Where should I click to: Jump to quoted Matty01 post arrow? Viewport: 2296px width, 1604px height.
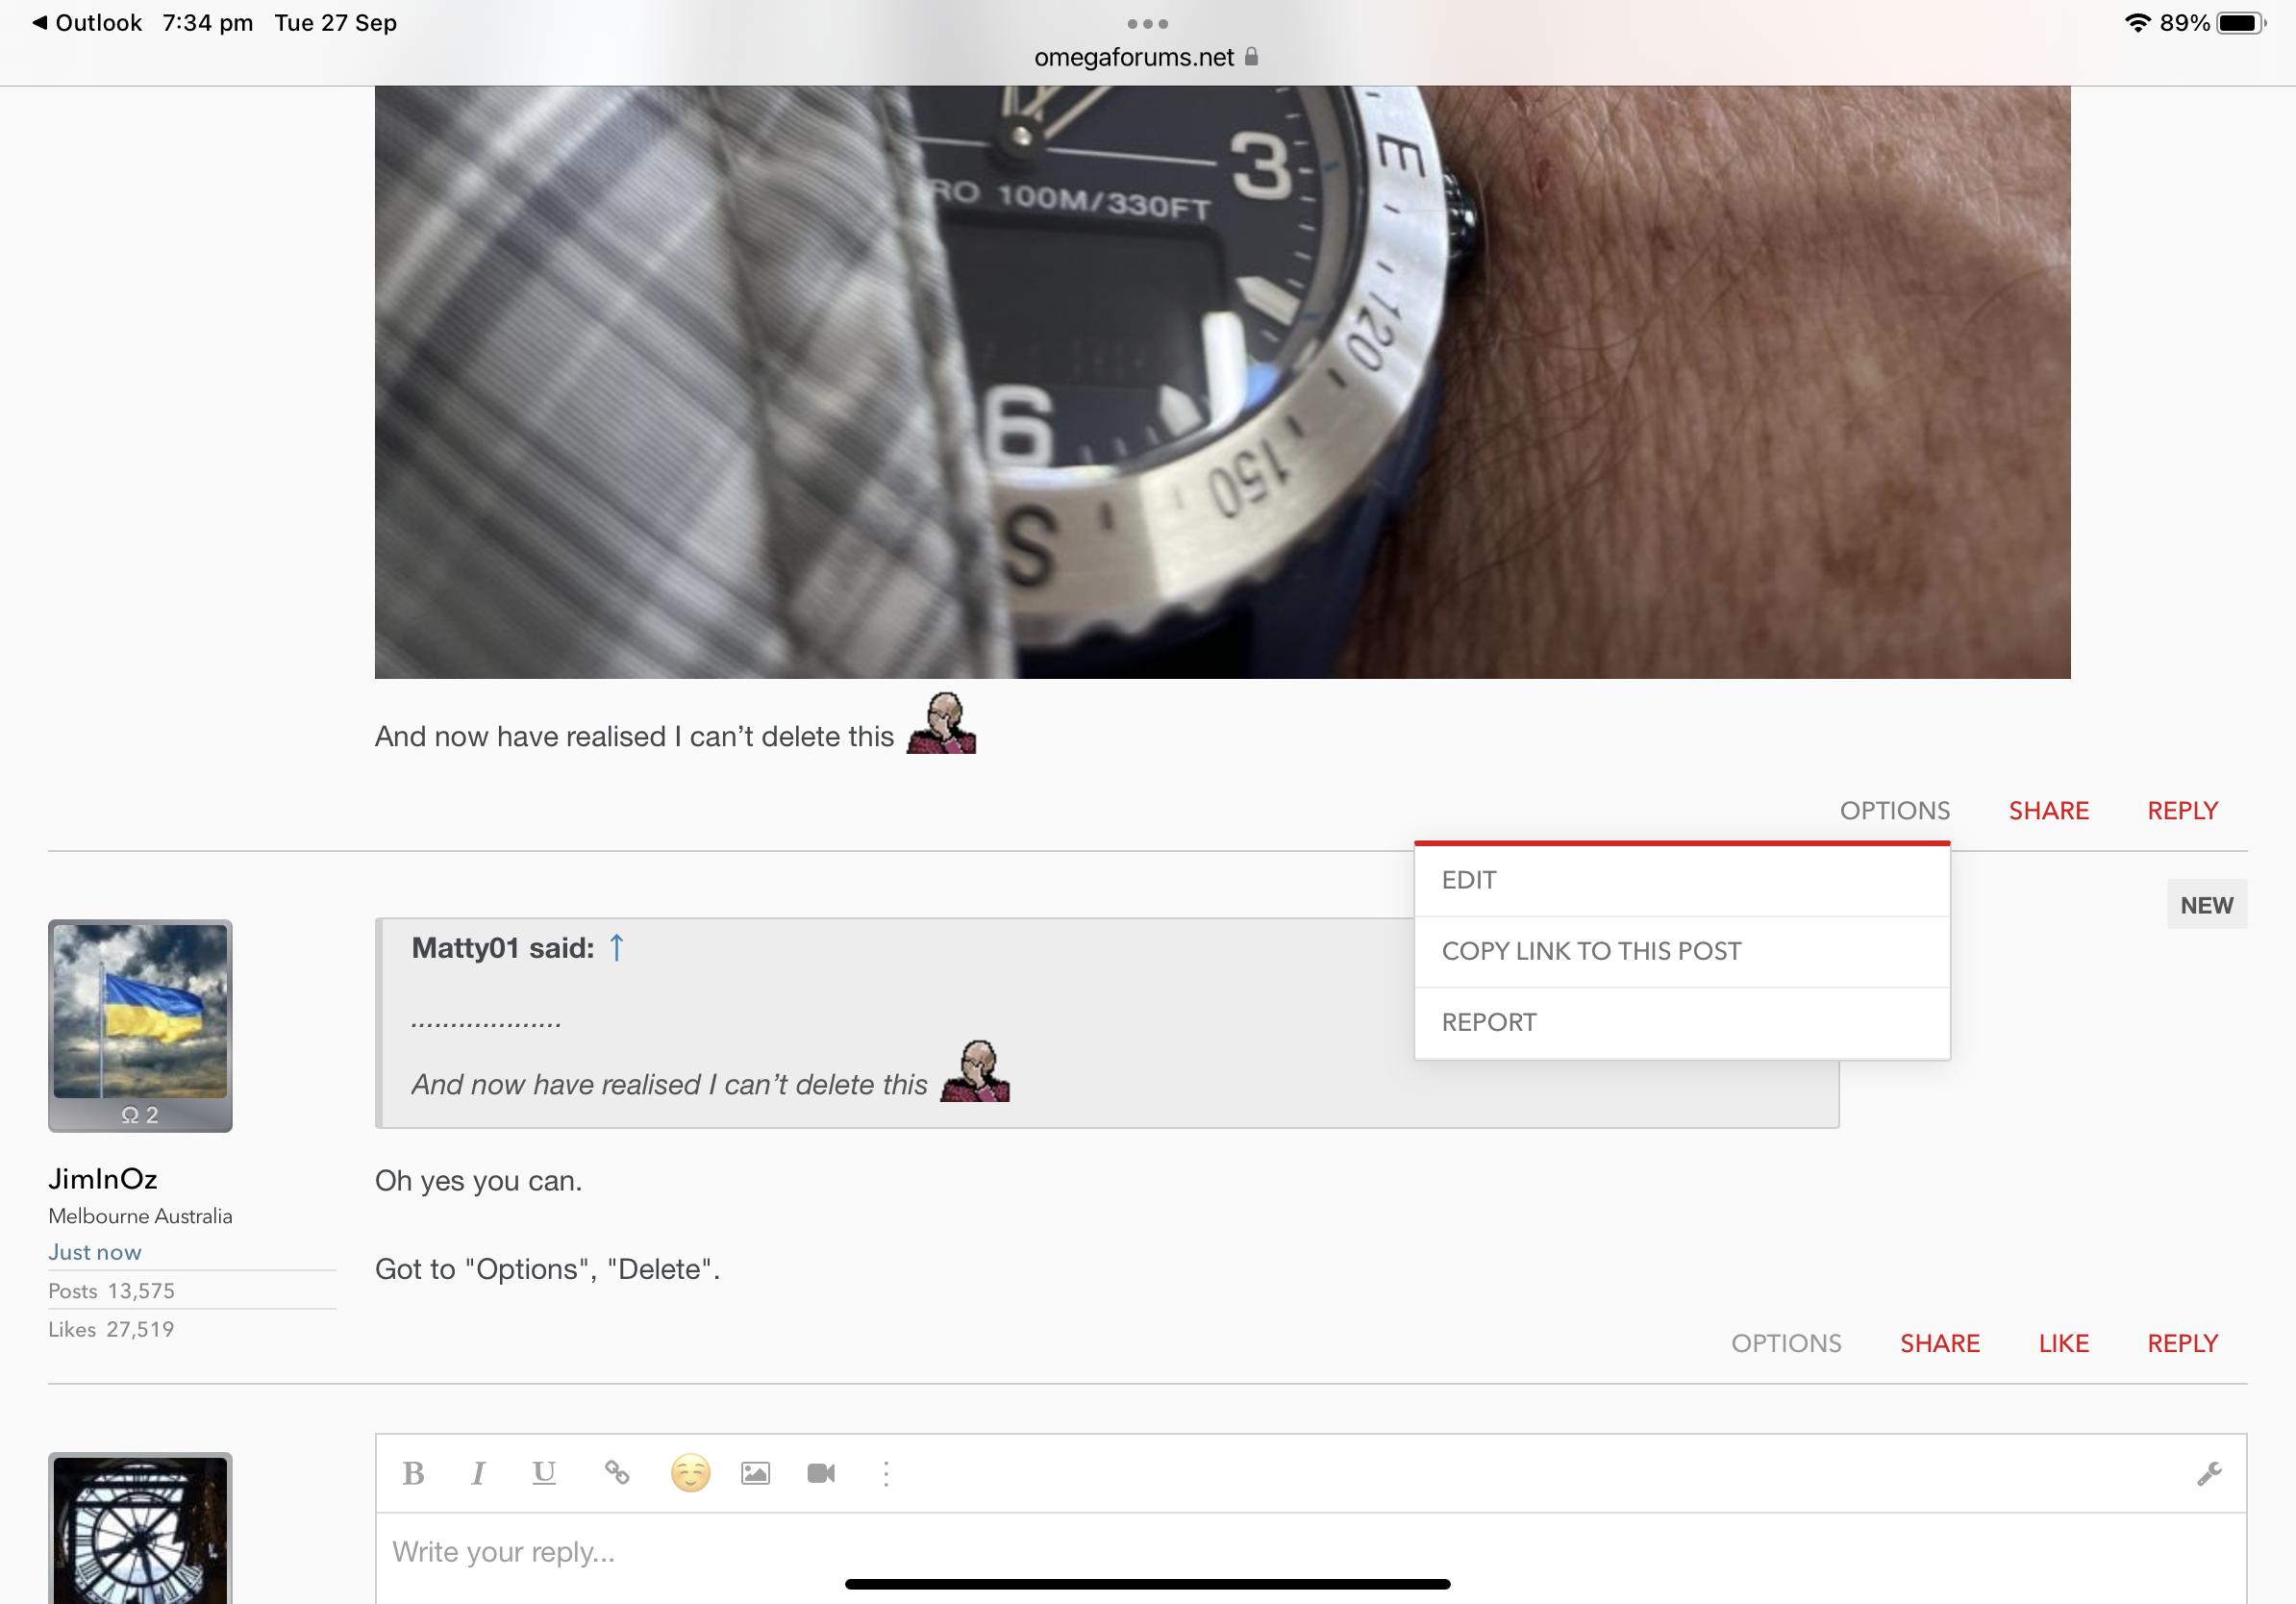(x=616, y=947)
